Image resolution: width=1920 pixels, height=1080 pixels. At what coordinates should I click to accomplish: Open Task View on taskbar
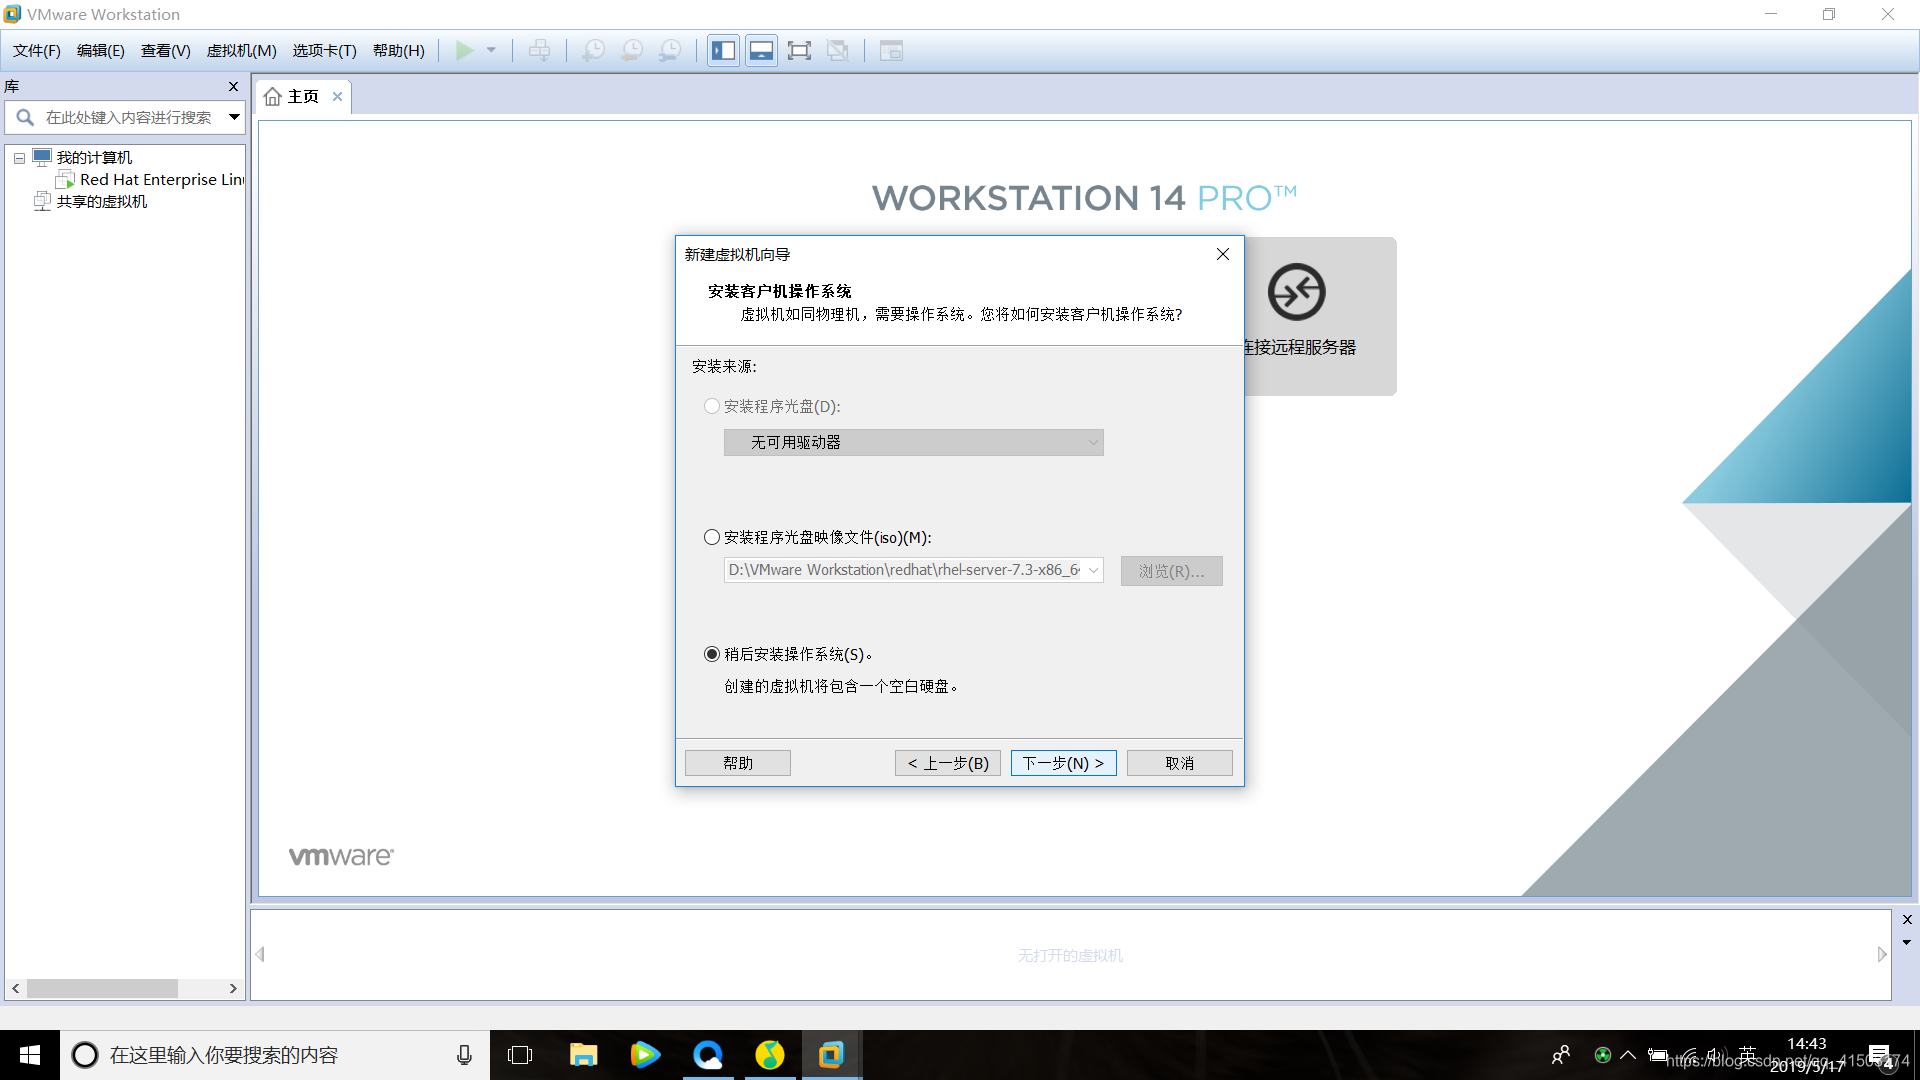[520, 1055]
